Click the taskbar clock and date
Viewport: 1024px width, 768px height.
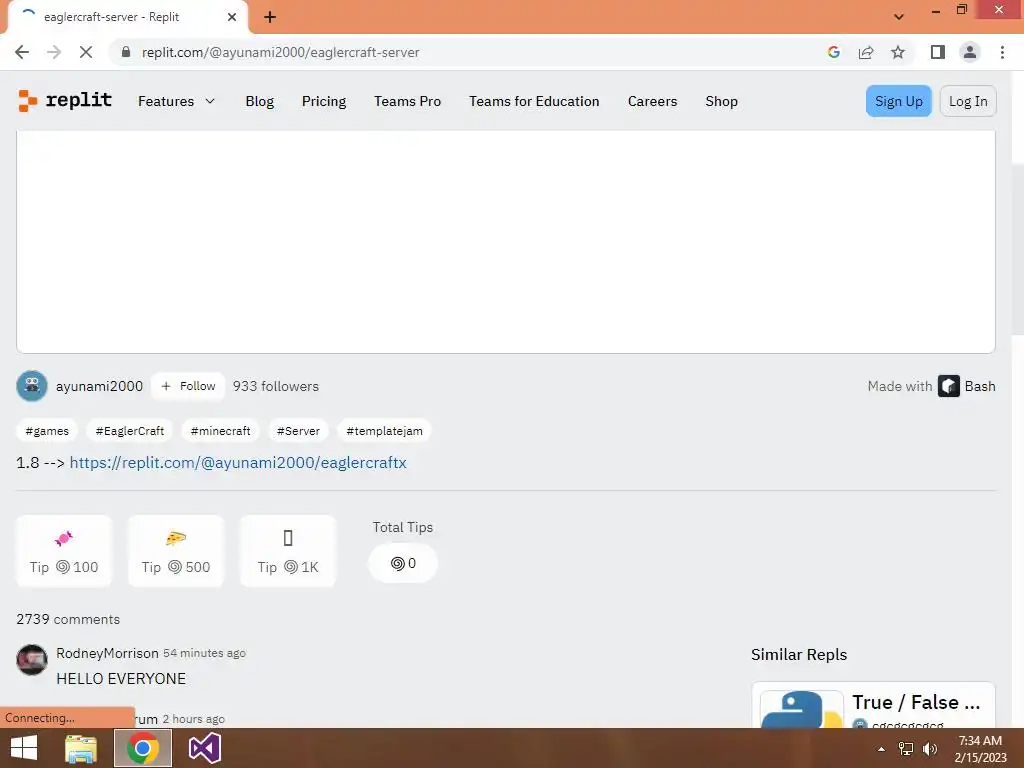click(x=980, y=749)
